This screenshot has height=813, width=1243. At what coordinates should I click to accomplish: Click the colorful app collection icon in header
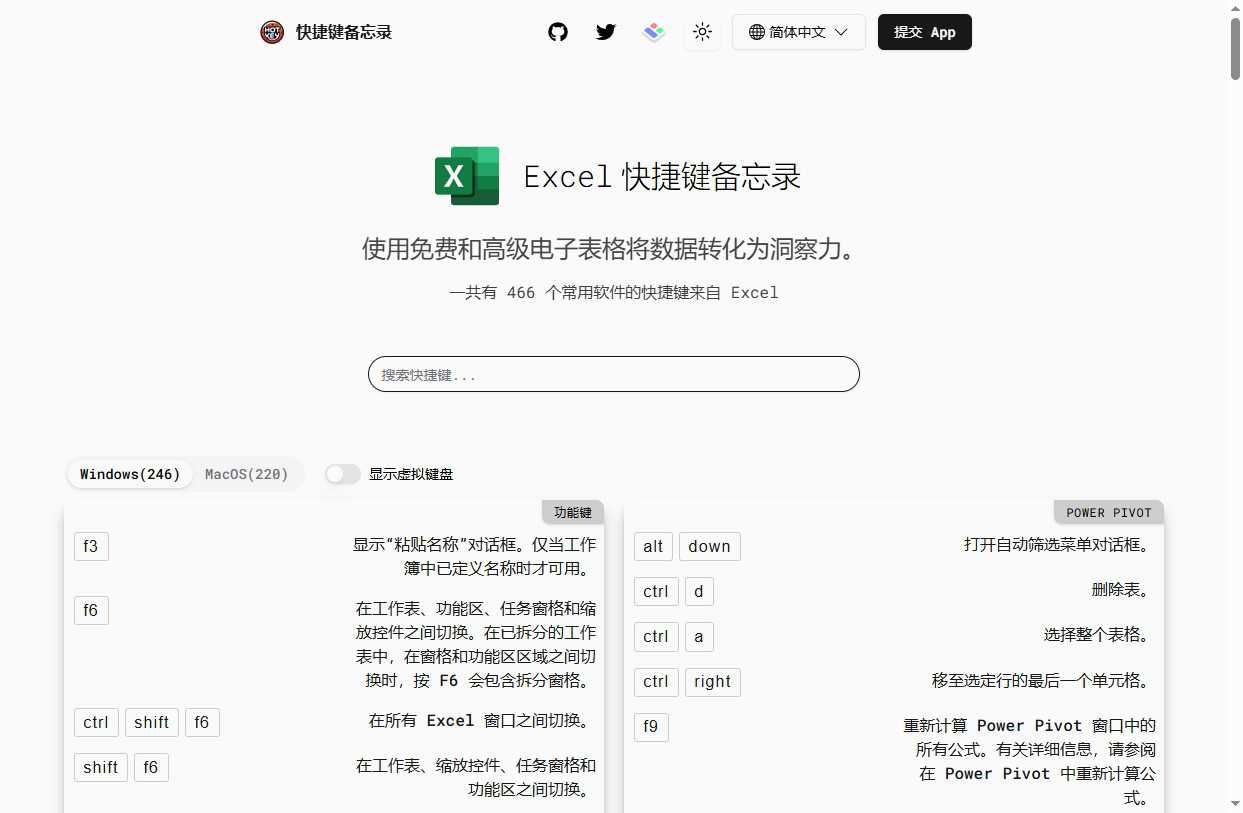(653, 32)
